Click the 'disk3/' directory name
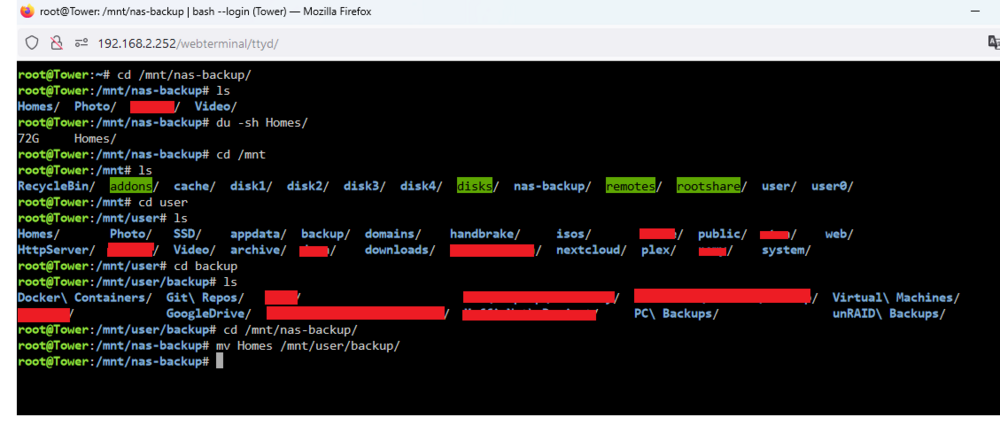The width and height of the screenshot is (1000, 425). pyautogui.click(x=365, y=186)
